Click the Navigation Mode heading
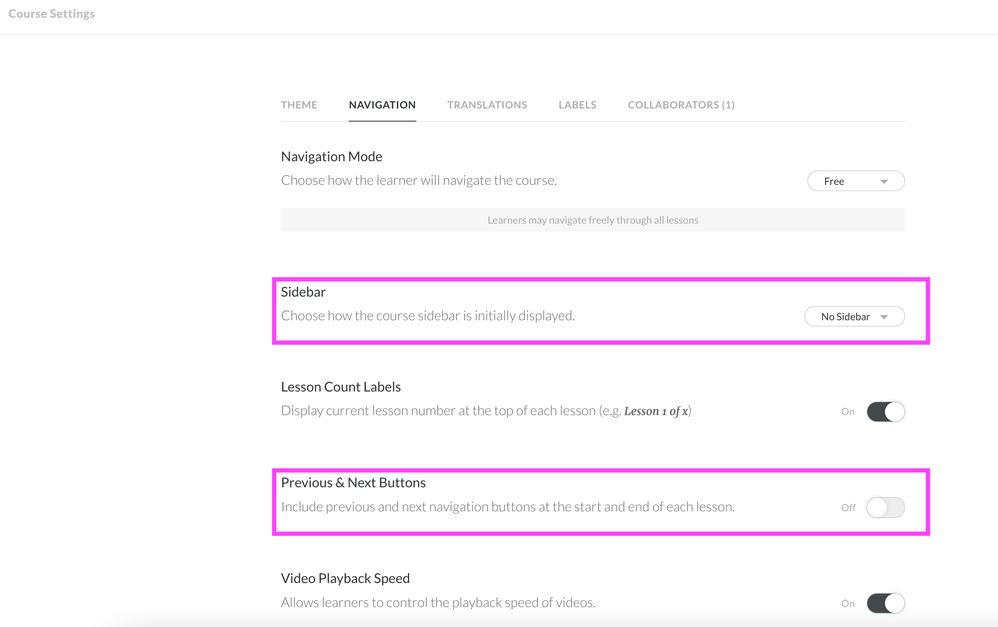 331,157
